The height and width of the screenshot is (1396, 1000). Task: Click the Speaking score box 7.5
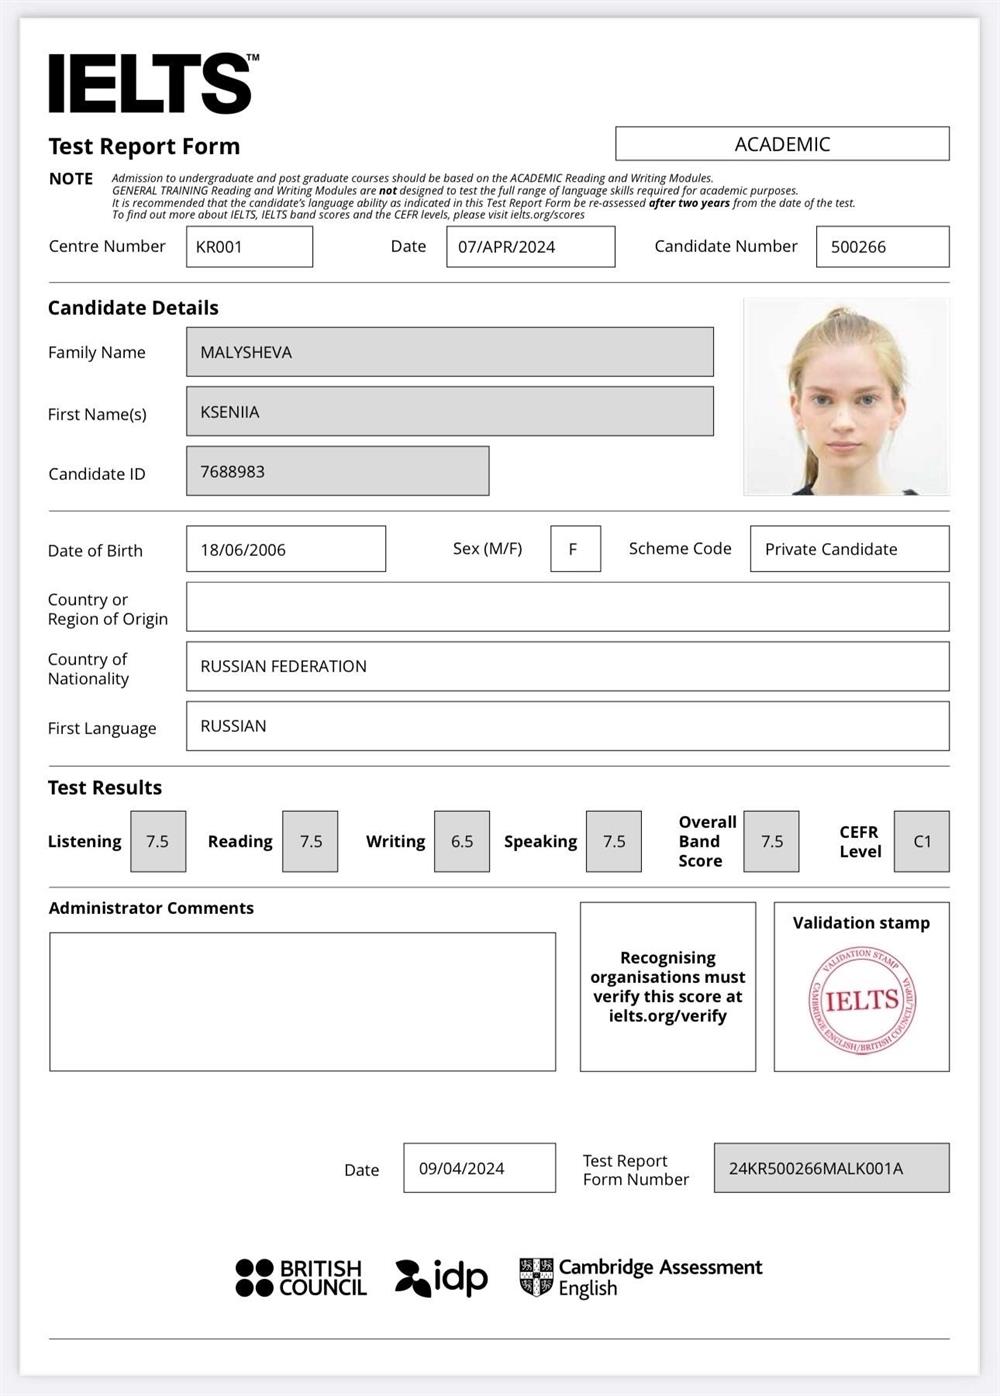614,841
